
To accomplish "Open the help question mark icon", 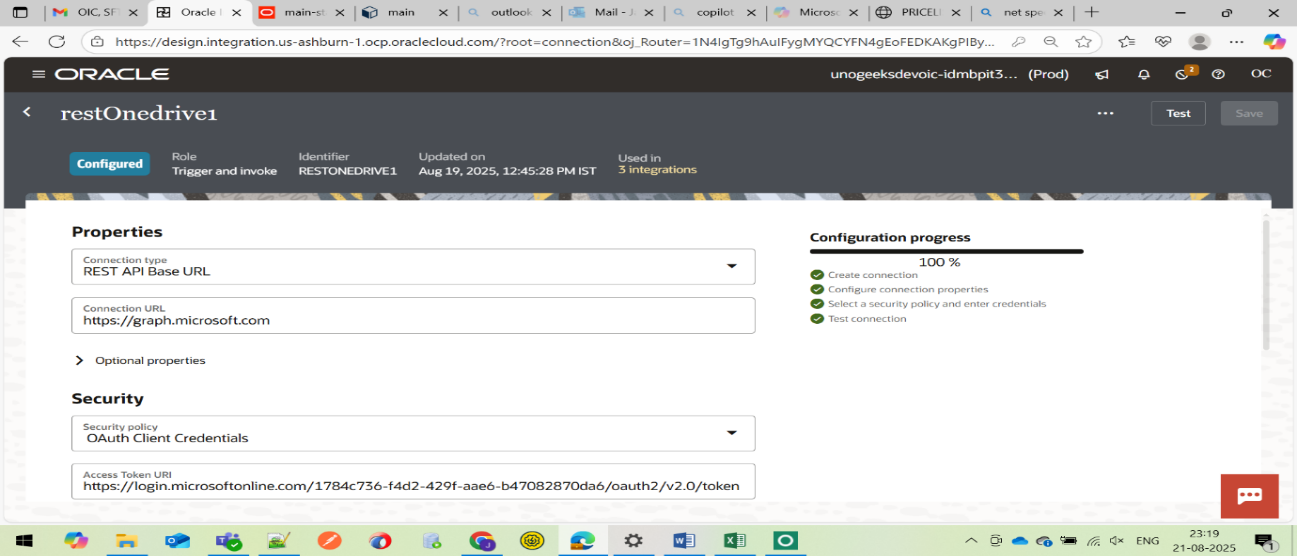I will [x=1218, y=75].
